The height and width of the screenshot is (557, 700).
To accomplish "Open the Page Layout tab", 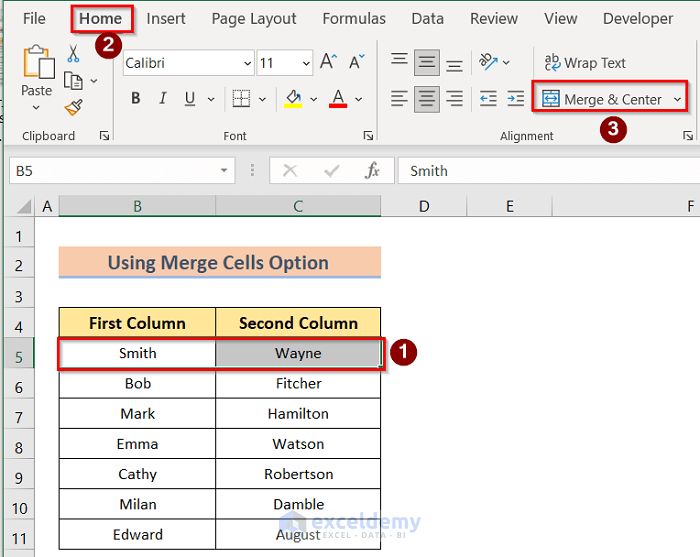I will click(254, 18).
